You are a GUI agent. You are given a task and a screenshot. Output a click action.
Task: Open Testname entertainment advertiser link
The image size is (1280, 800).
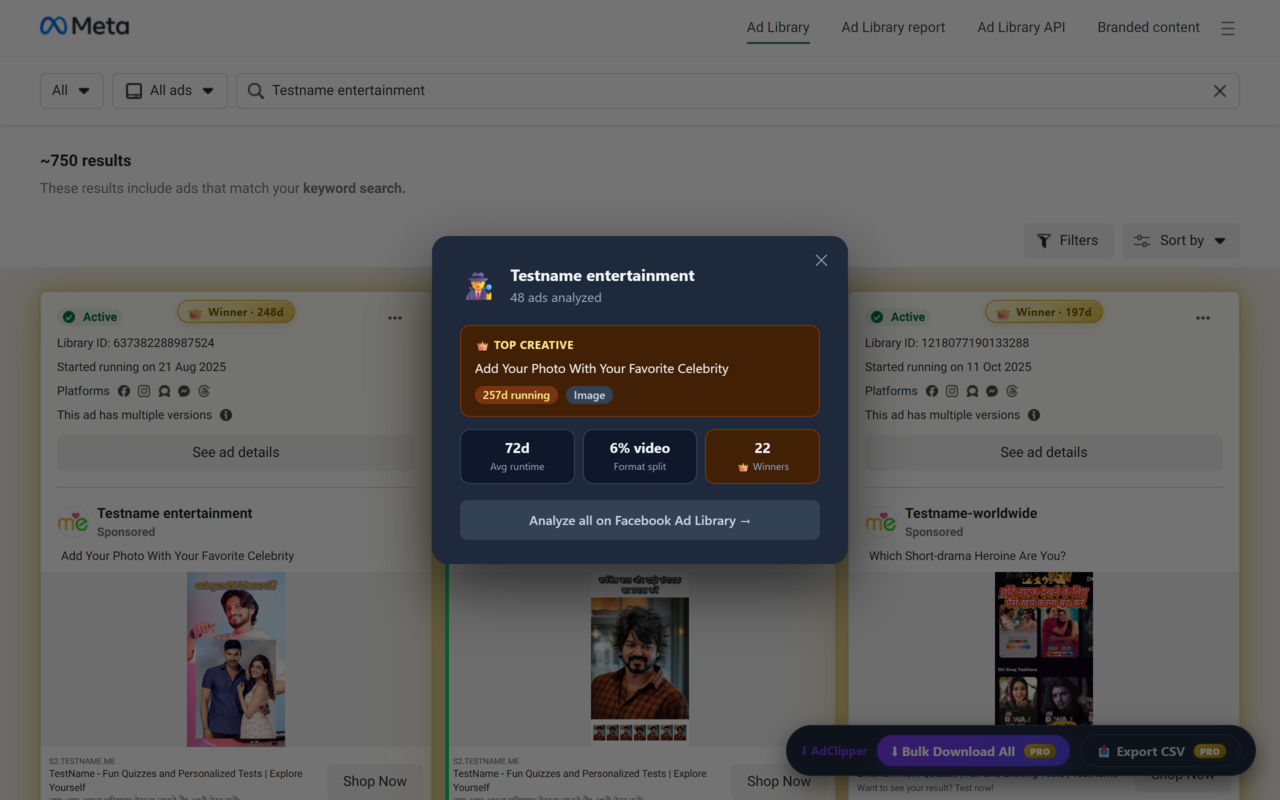pyautogui.click(x=174, y=513)
